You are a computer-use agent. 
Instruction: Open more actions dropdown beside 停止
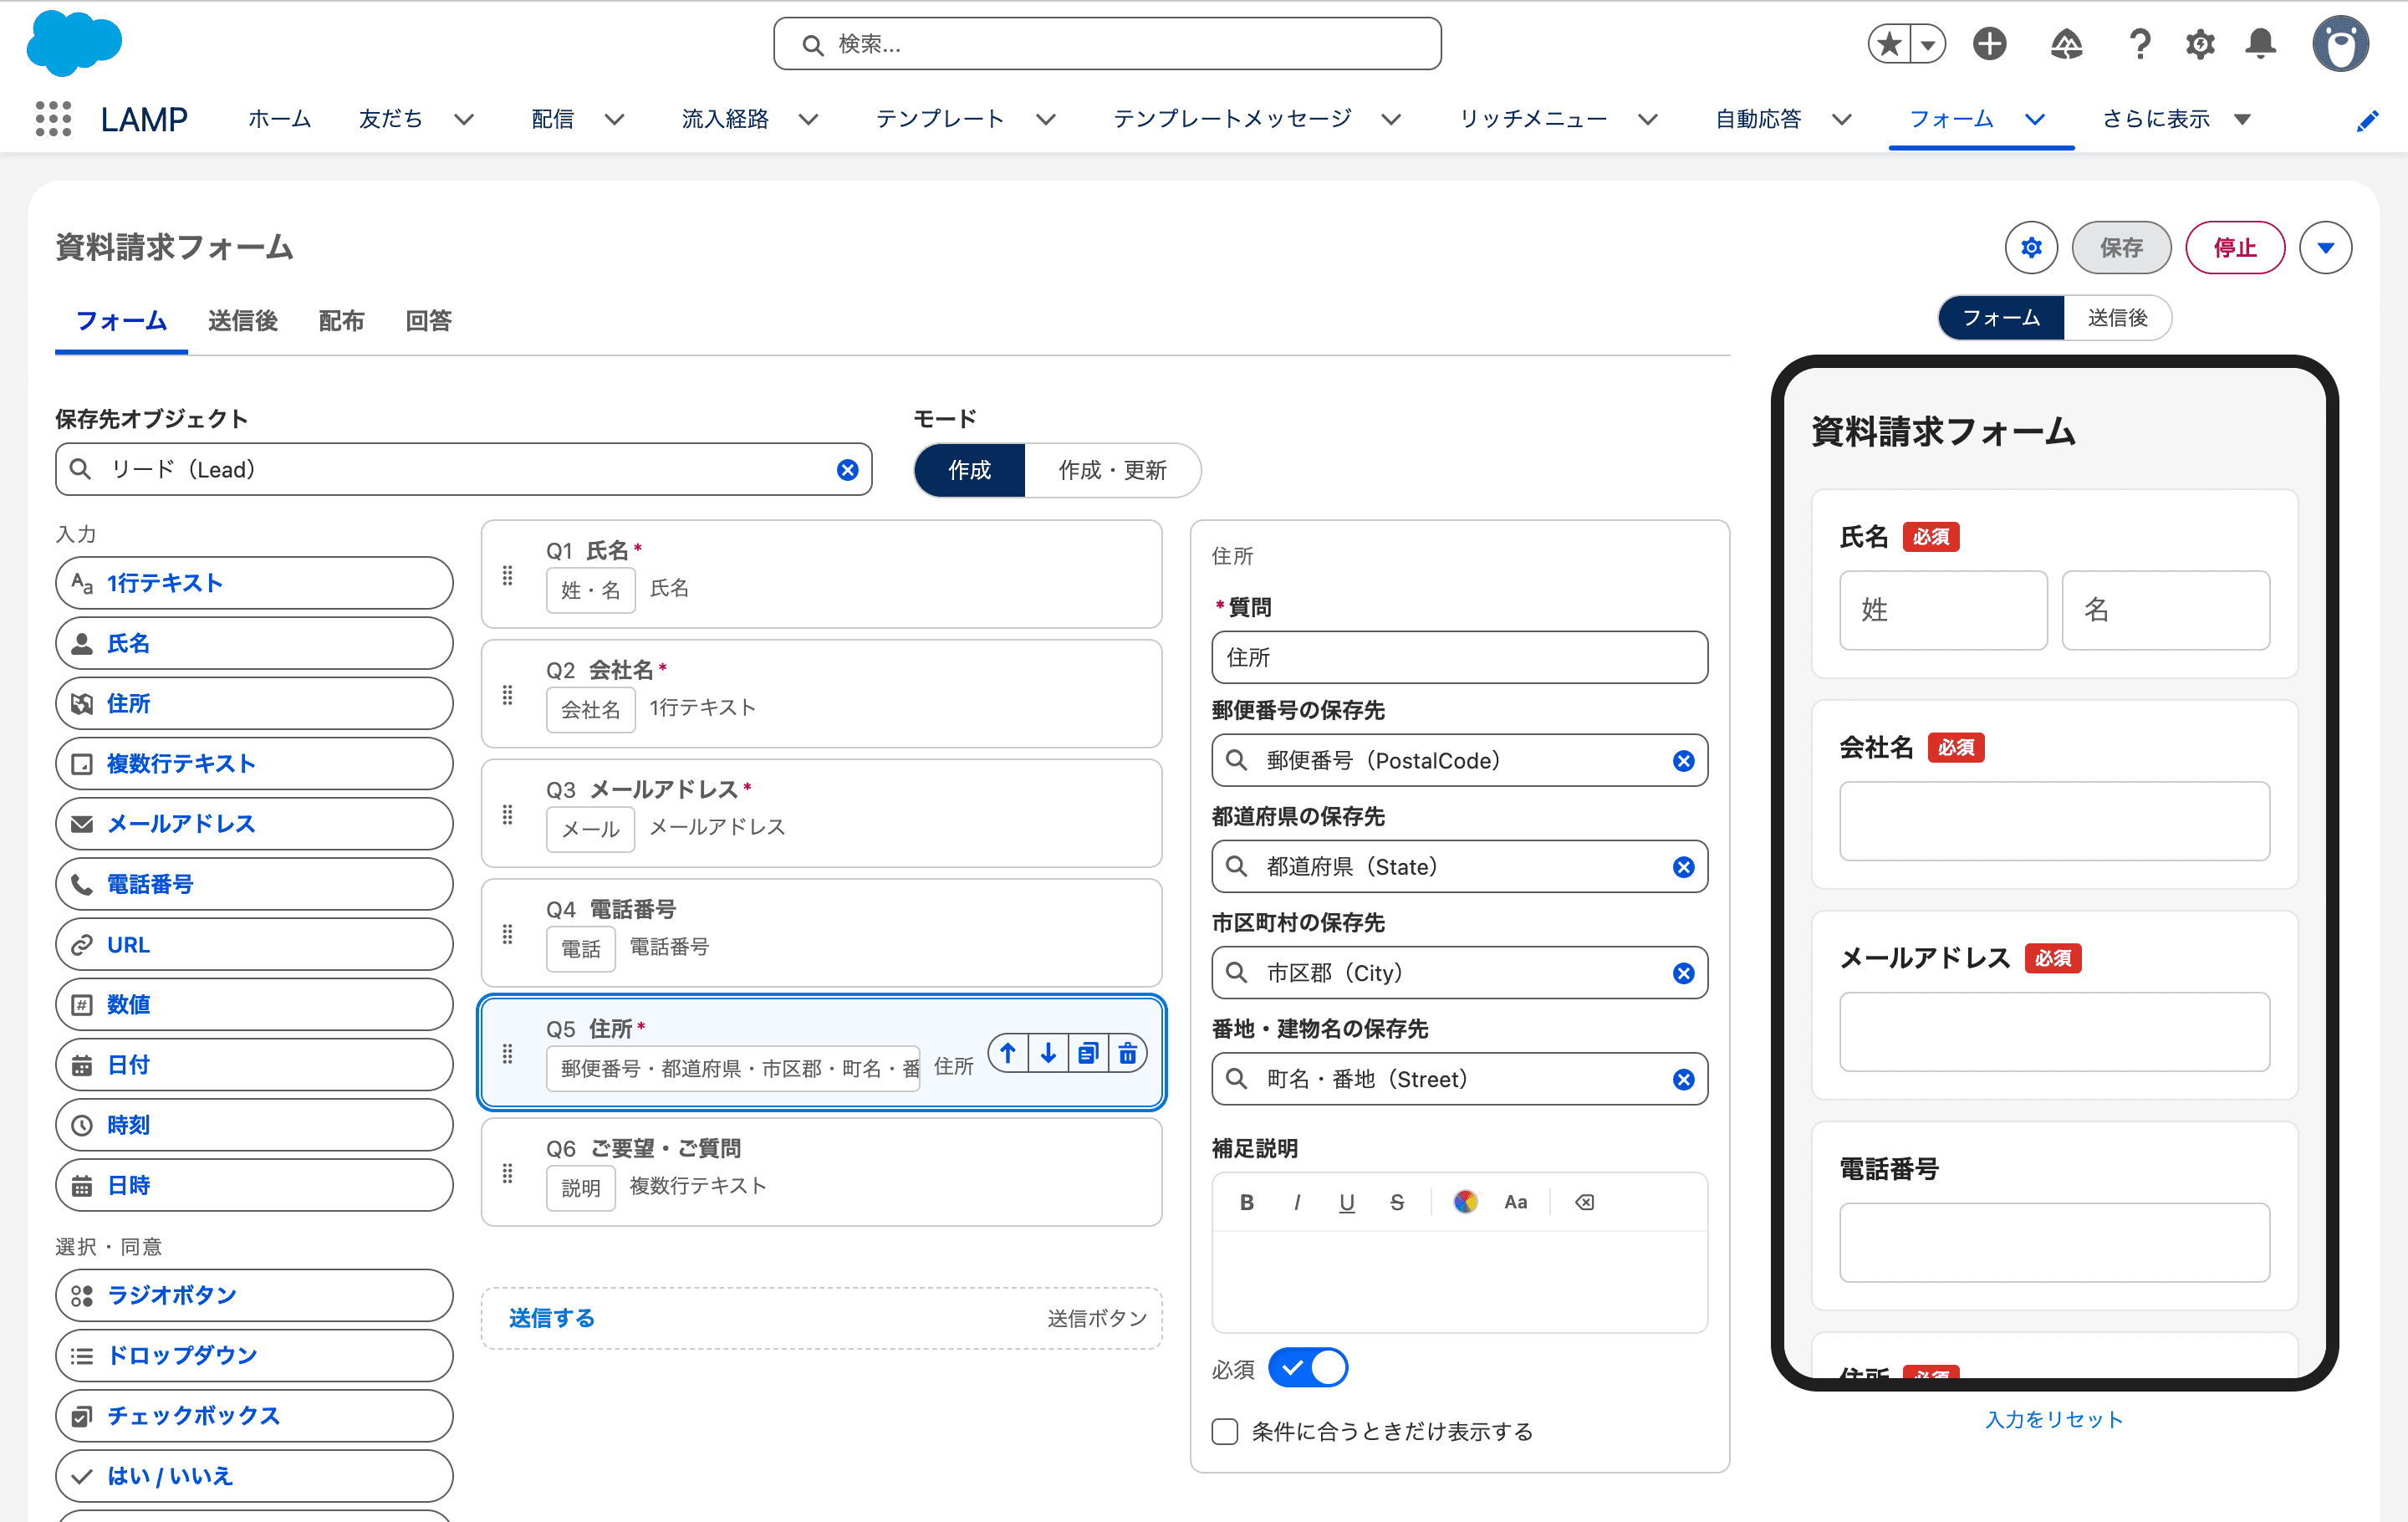2325,247
